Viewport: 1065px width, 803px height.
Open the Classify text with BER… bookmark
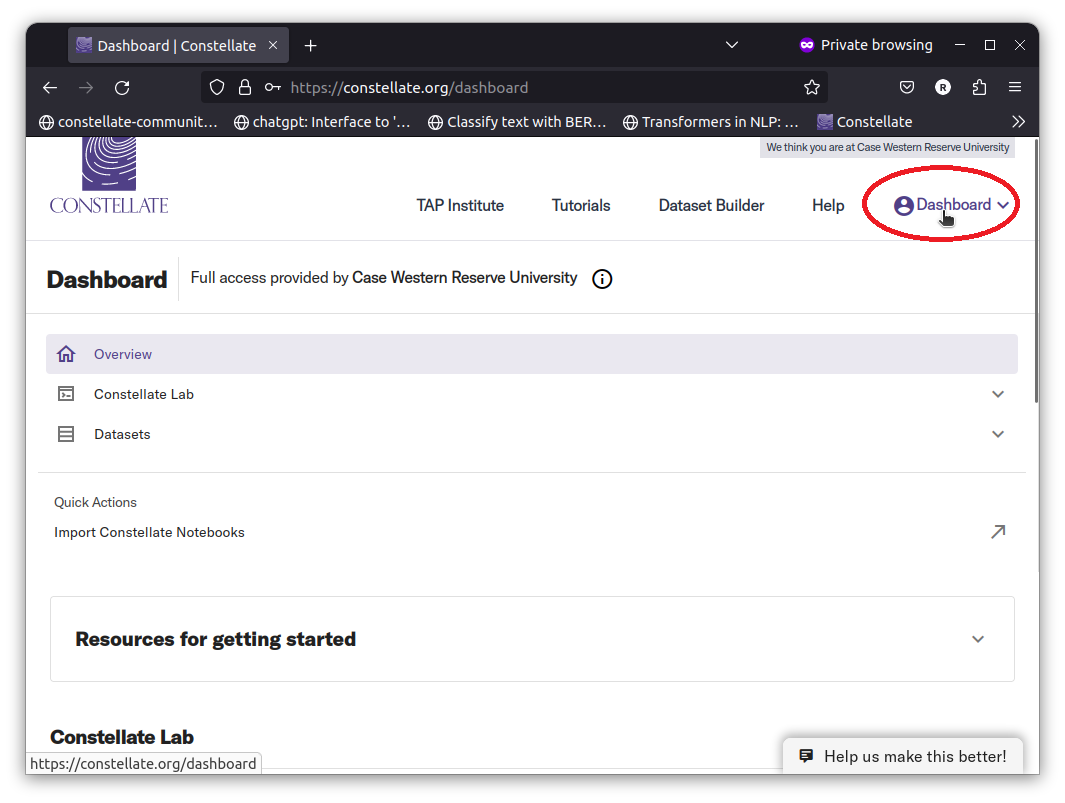[517, 122]
